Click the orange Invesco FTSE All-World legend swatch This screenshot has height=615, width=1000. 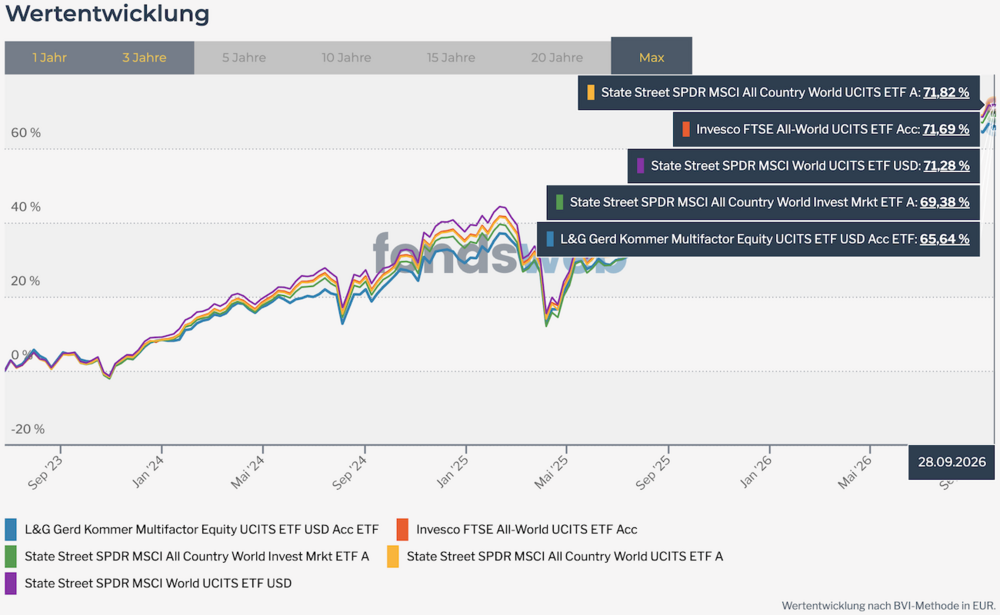click(402, 530)
